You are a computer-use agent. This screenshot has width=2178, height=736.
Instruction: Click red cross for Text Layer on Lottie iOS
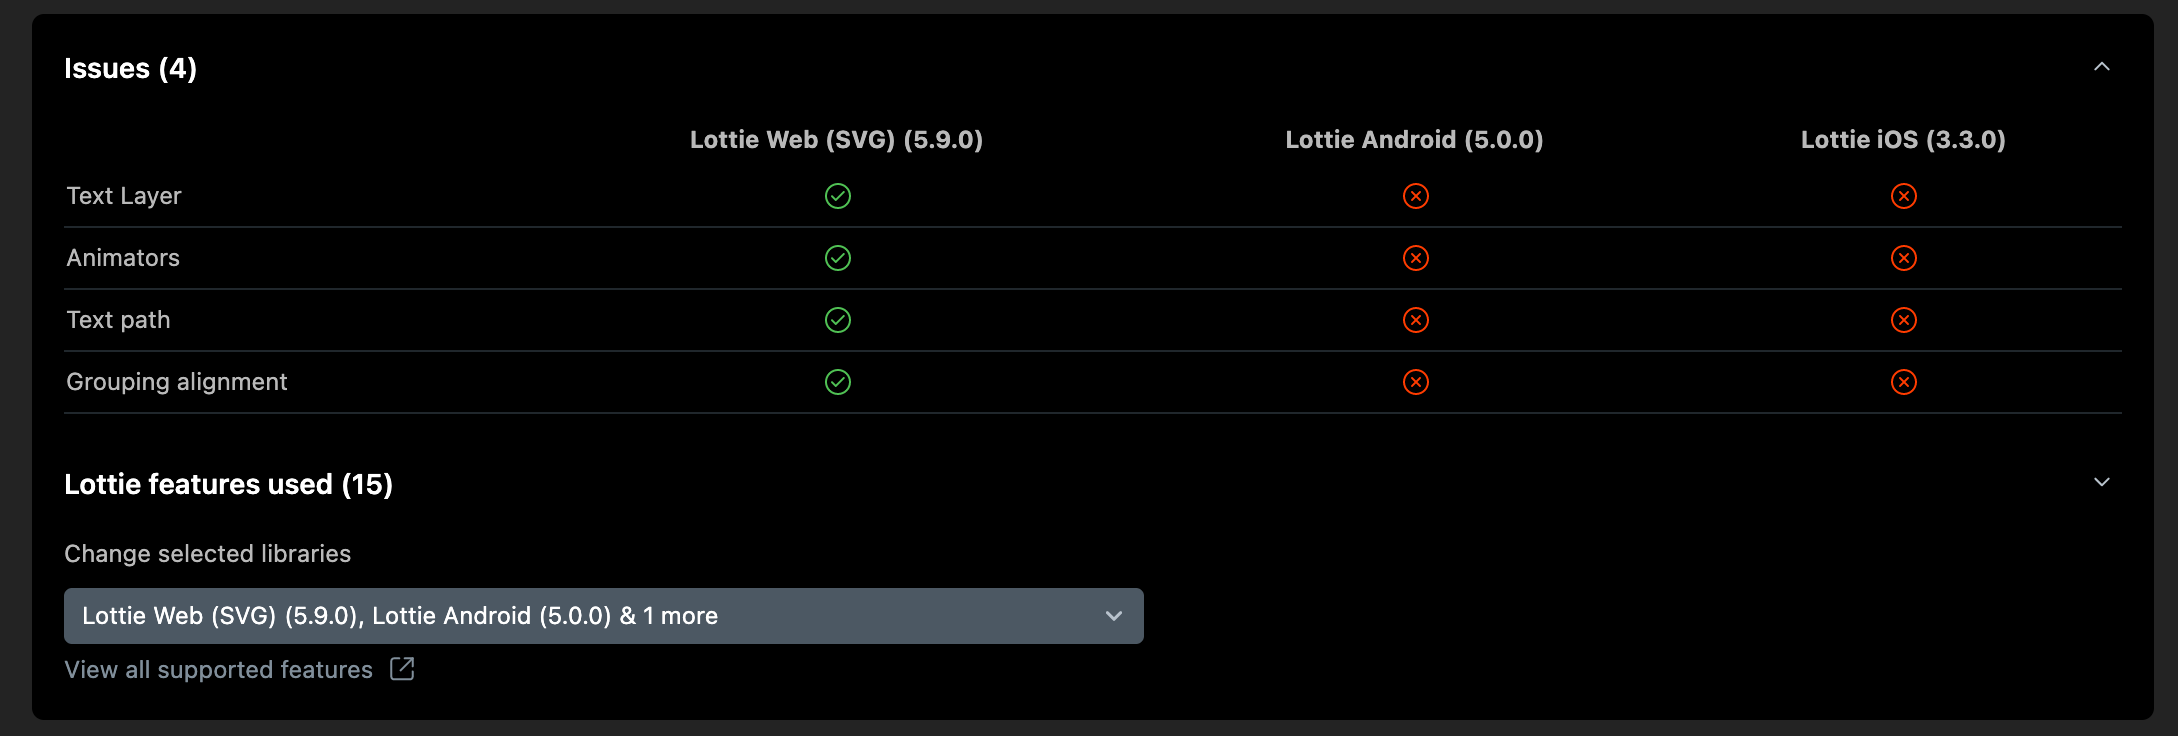1904,196
